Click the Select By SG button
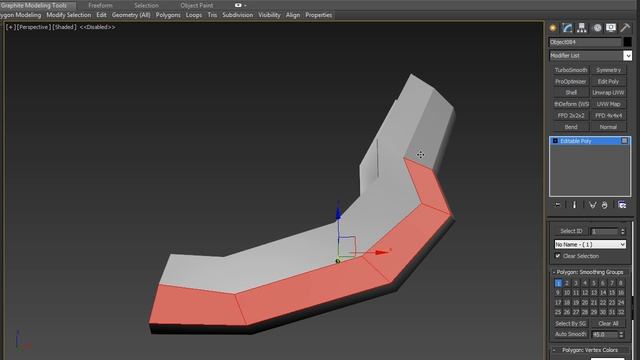 point(571,324)
